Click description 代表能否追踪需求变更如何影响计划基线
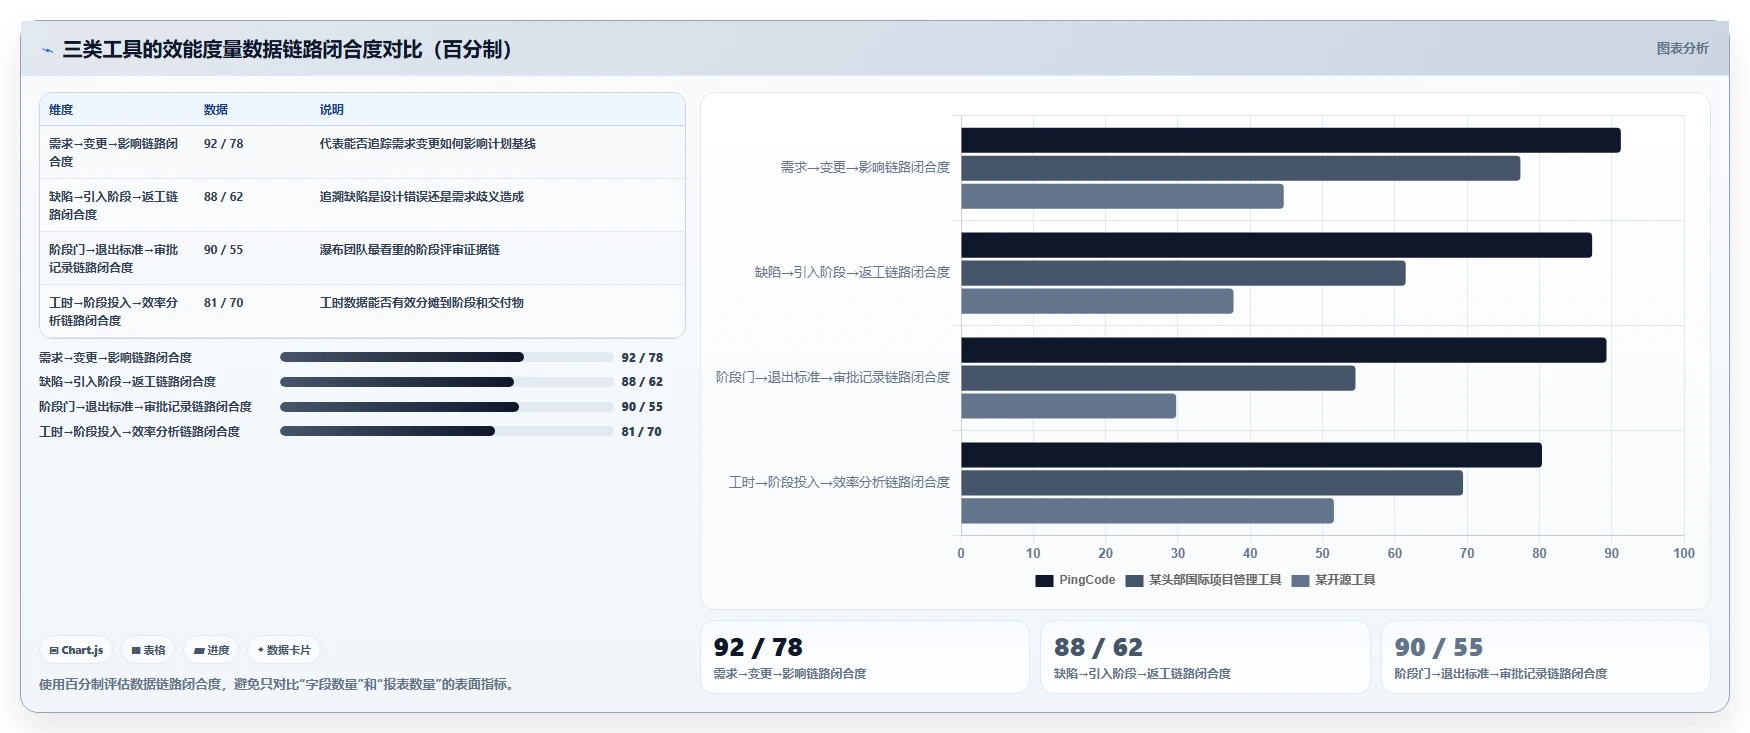The height and width of the screenshot is (733, 1750). click(428, 143)
